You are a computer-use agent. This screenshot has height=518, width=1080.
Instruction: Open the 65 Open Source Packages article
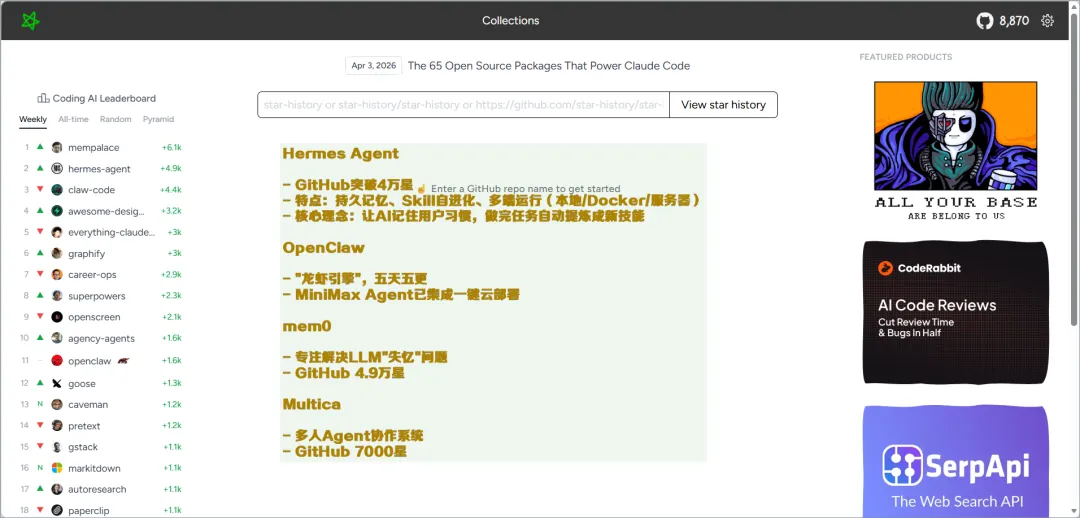pyautogui.click(x=549, y=66)
